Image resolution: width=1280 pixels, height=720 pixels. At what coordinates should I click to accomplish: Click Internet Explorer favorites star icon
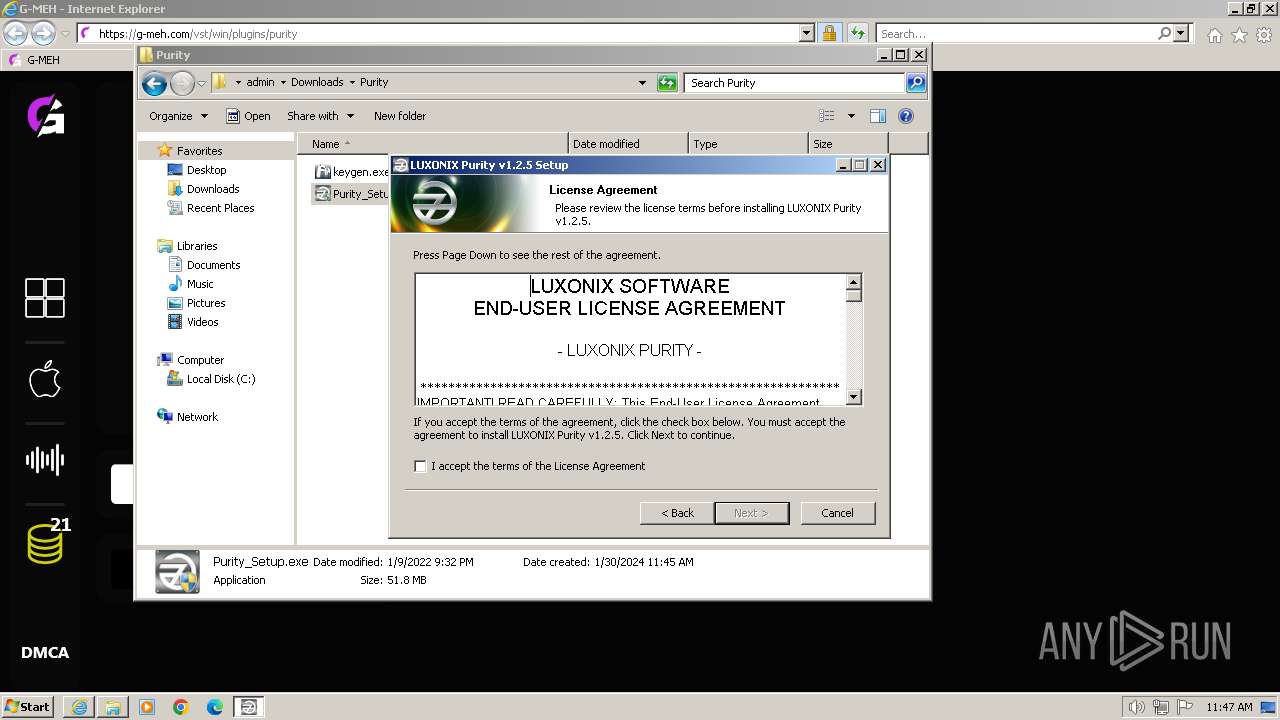click(1239, 35)
